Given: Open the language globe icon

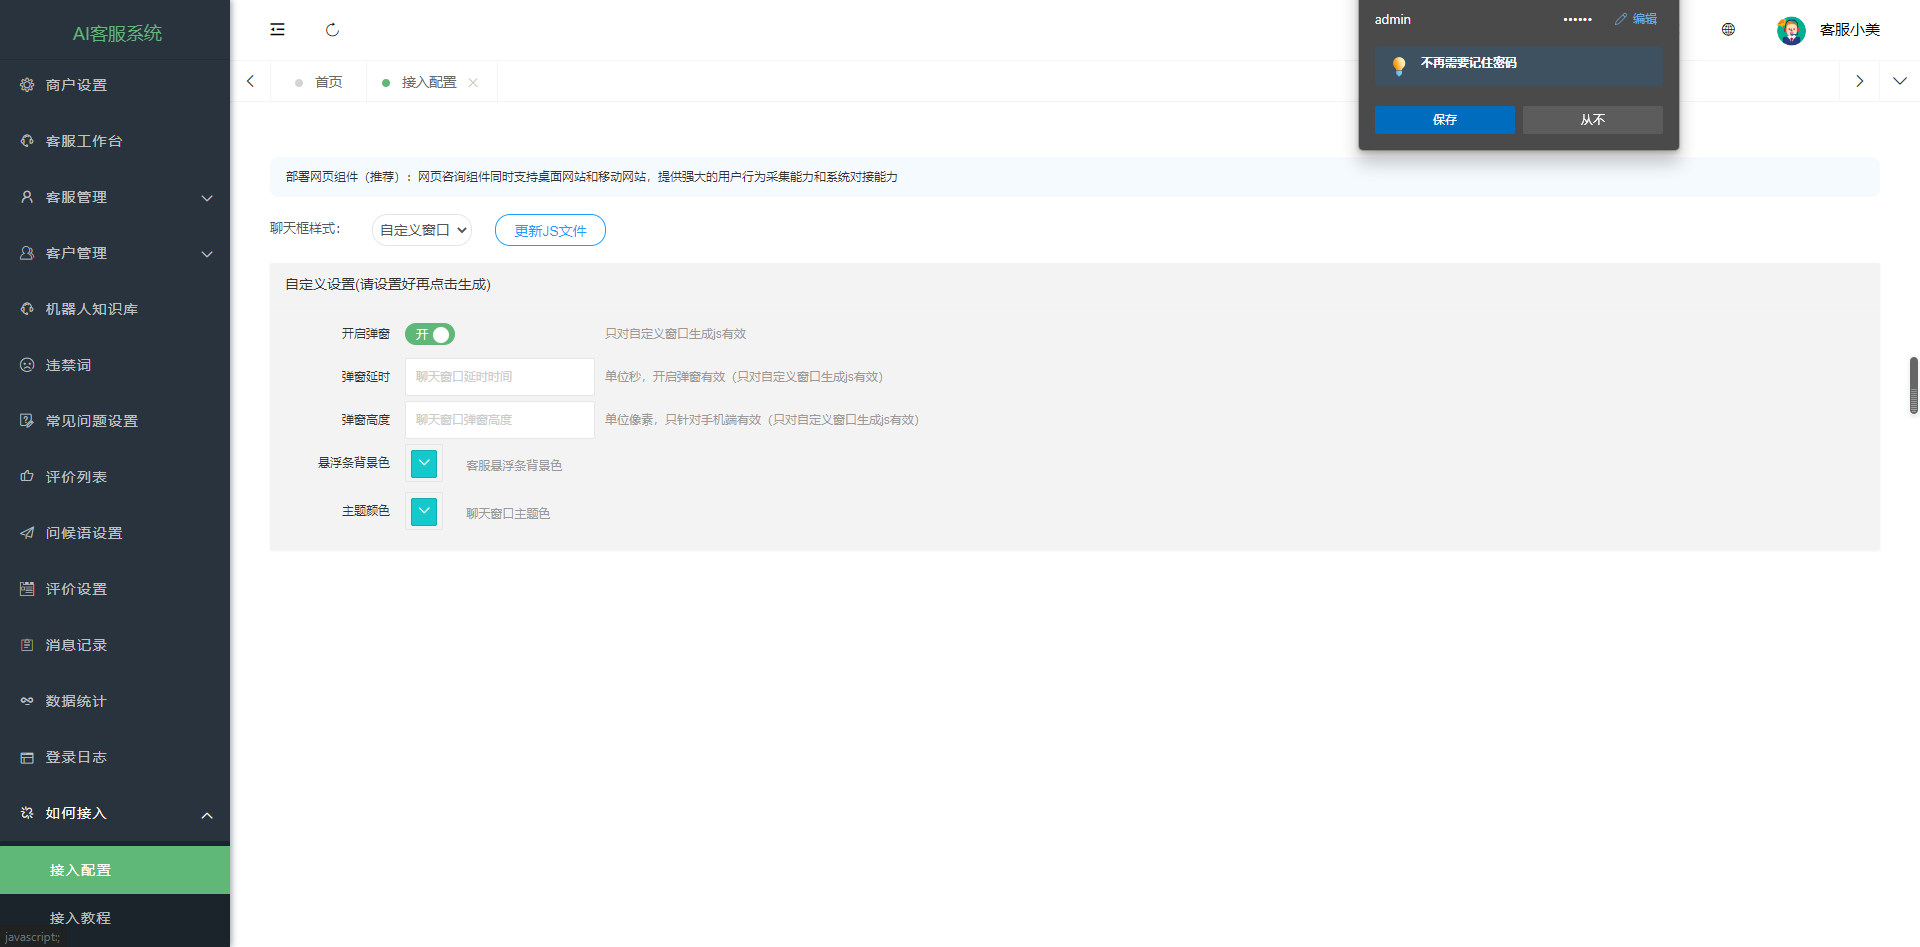Looking at the screenshot, I should (x=1728, y=30).
